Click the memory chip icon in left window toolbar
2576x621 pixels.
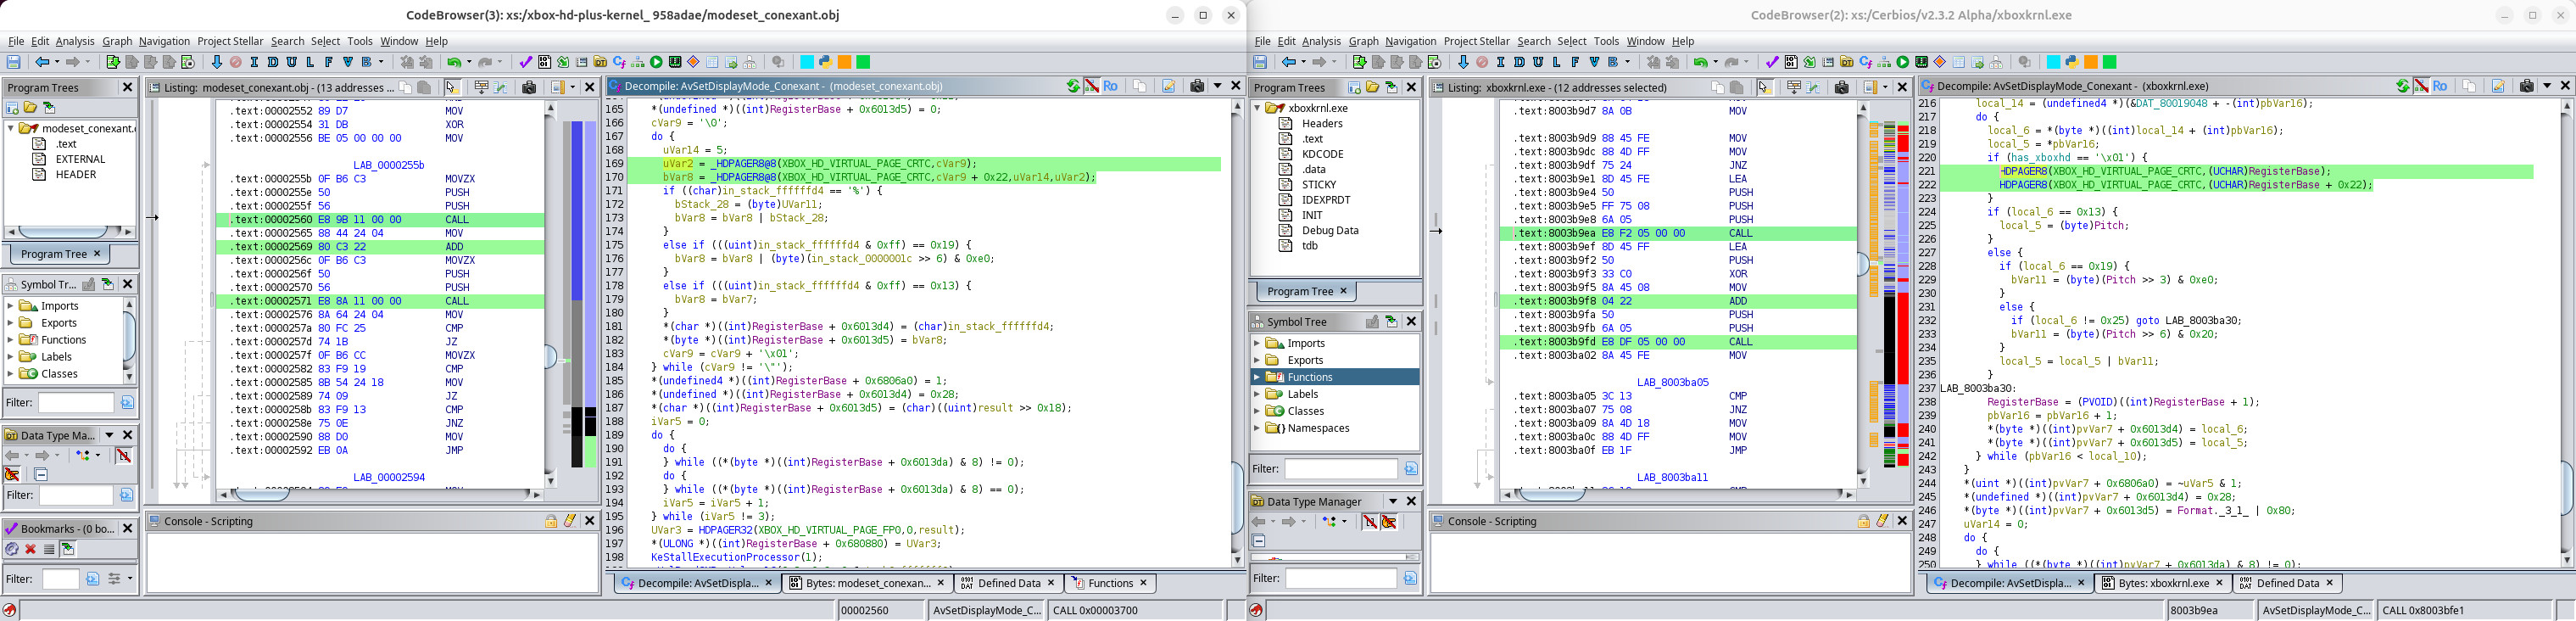point(675,62)
